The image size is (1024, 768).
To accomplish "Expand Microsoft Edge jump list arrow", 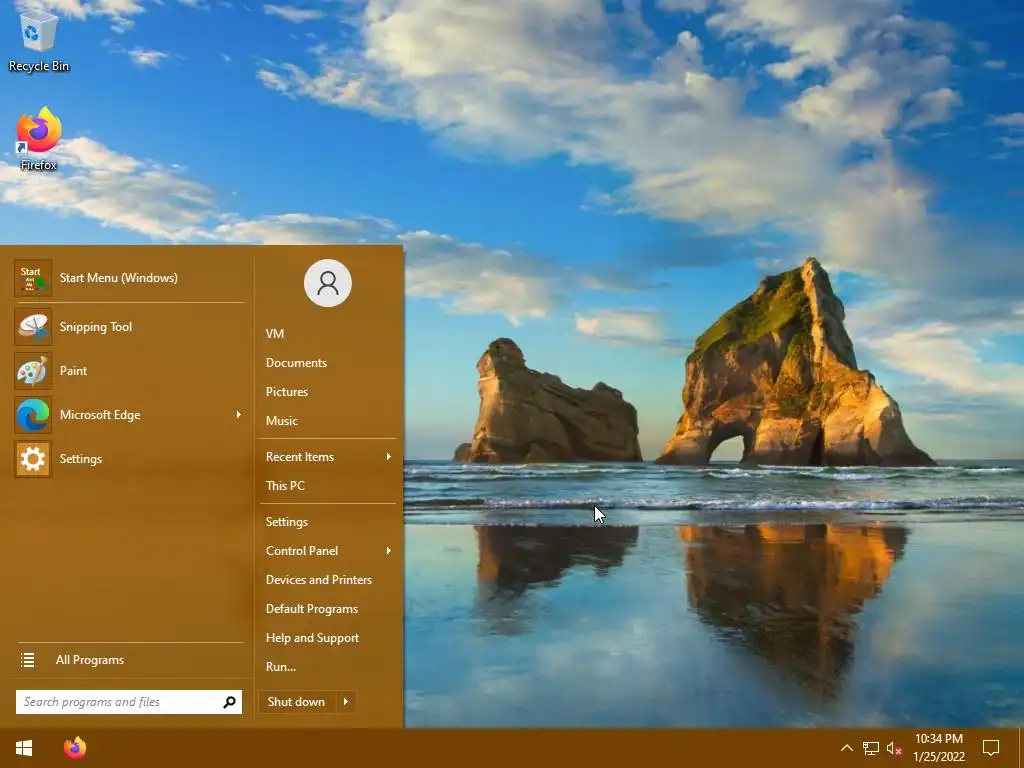I will click(x=238, y=415).
